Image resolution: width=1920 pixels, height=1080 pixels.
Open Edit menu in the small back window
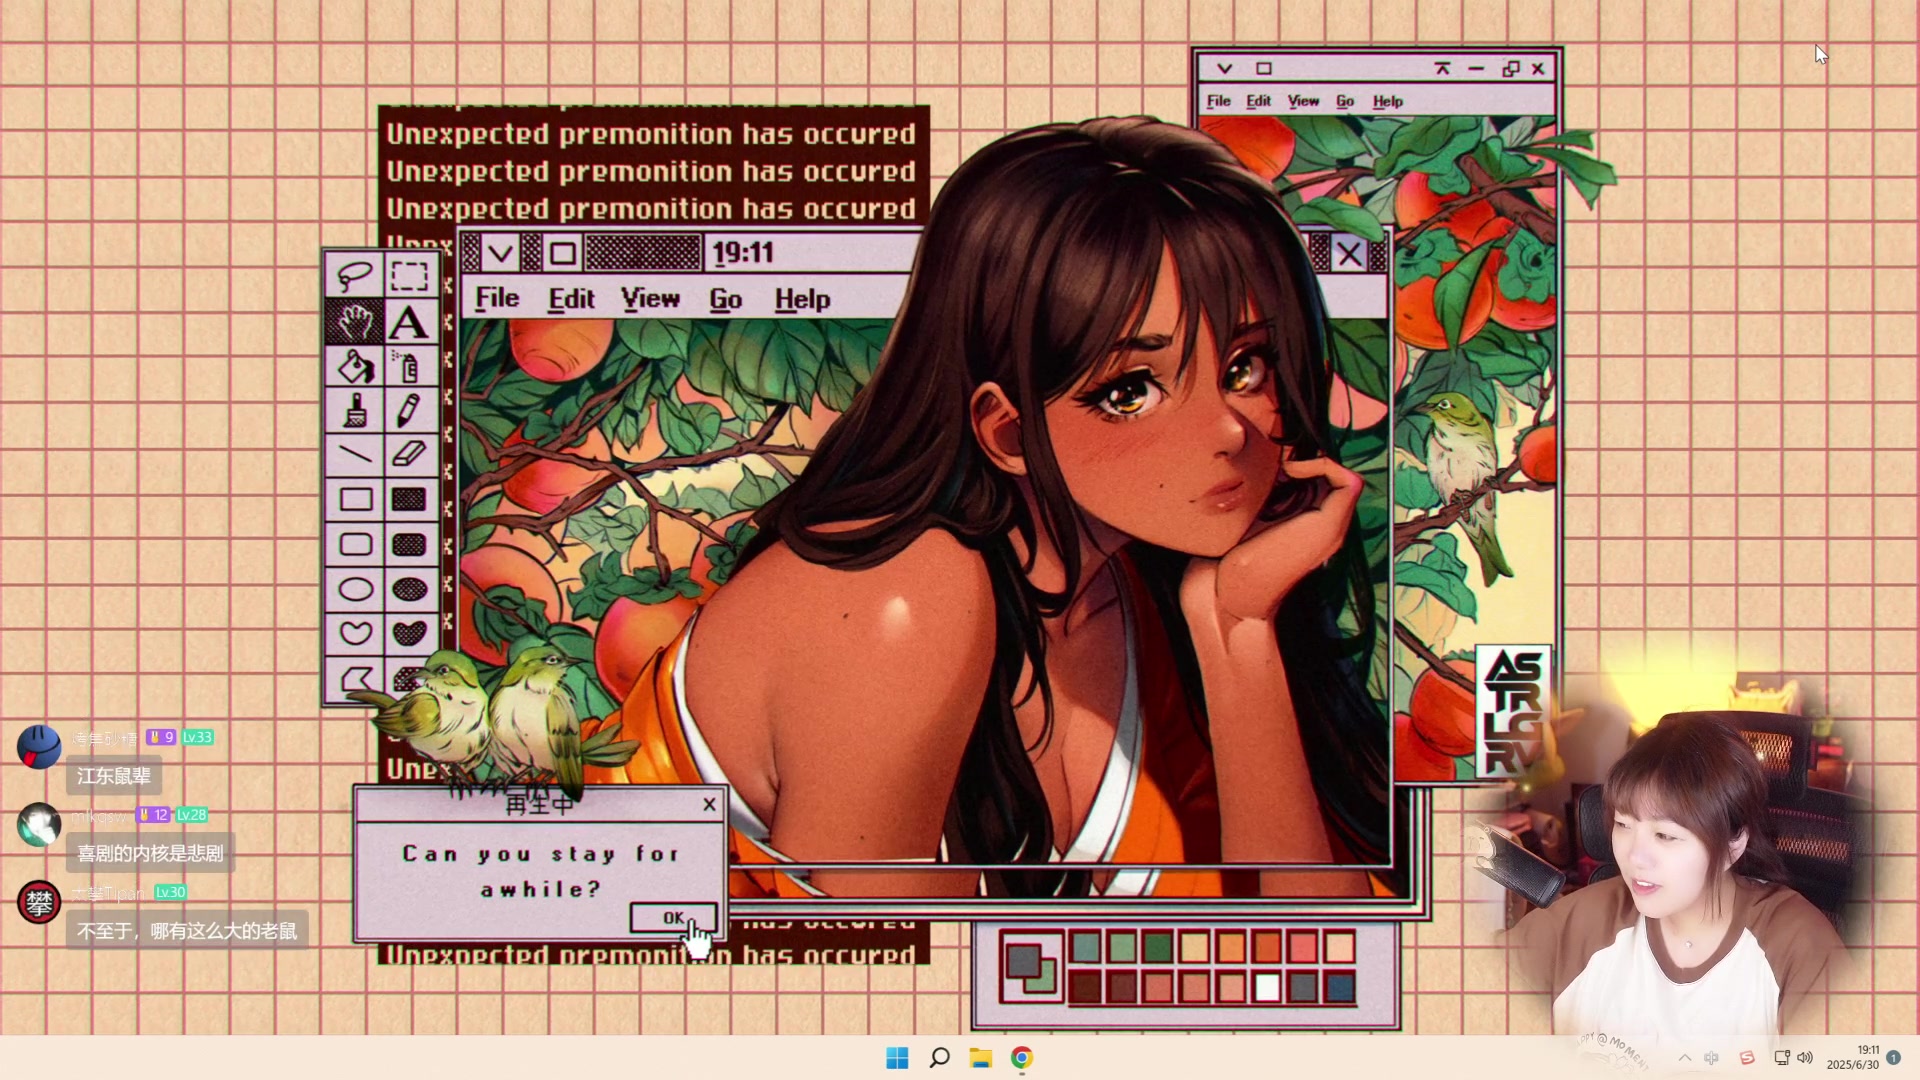(1258, 101)
